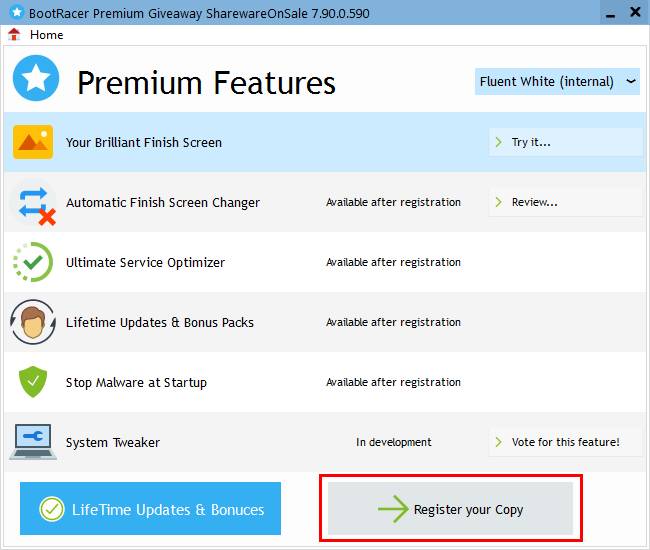Select the Your Brilliant Finish Screen row

coord(325,142)
